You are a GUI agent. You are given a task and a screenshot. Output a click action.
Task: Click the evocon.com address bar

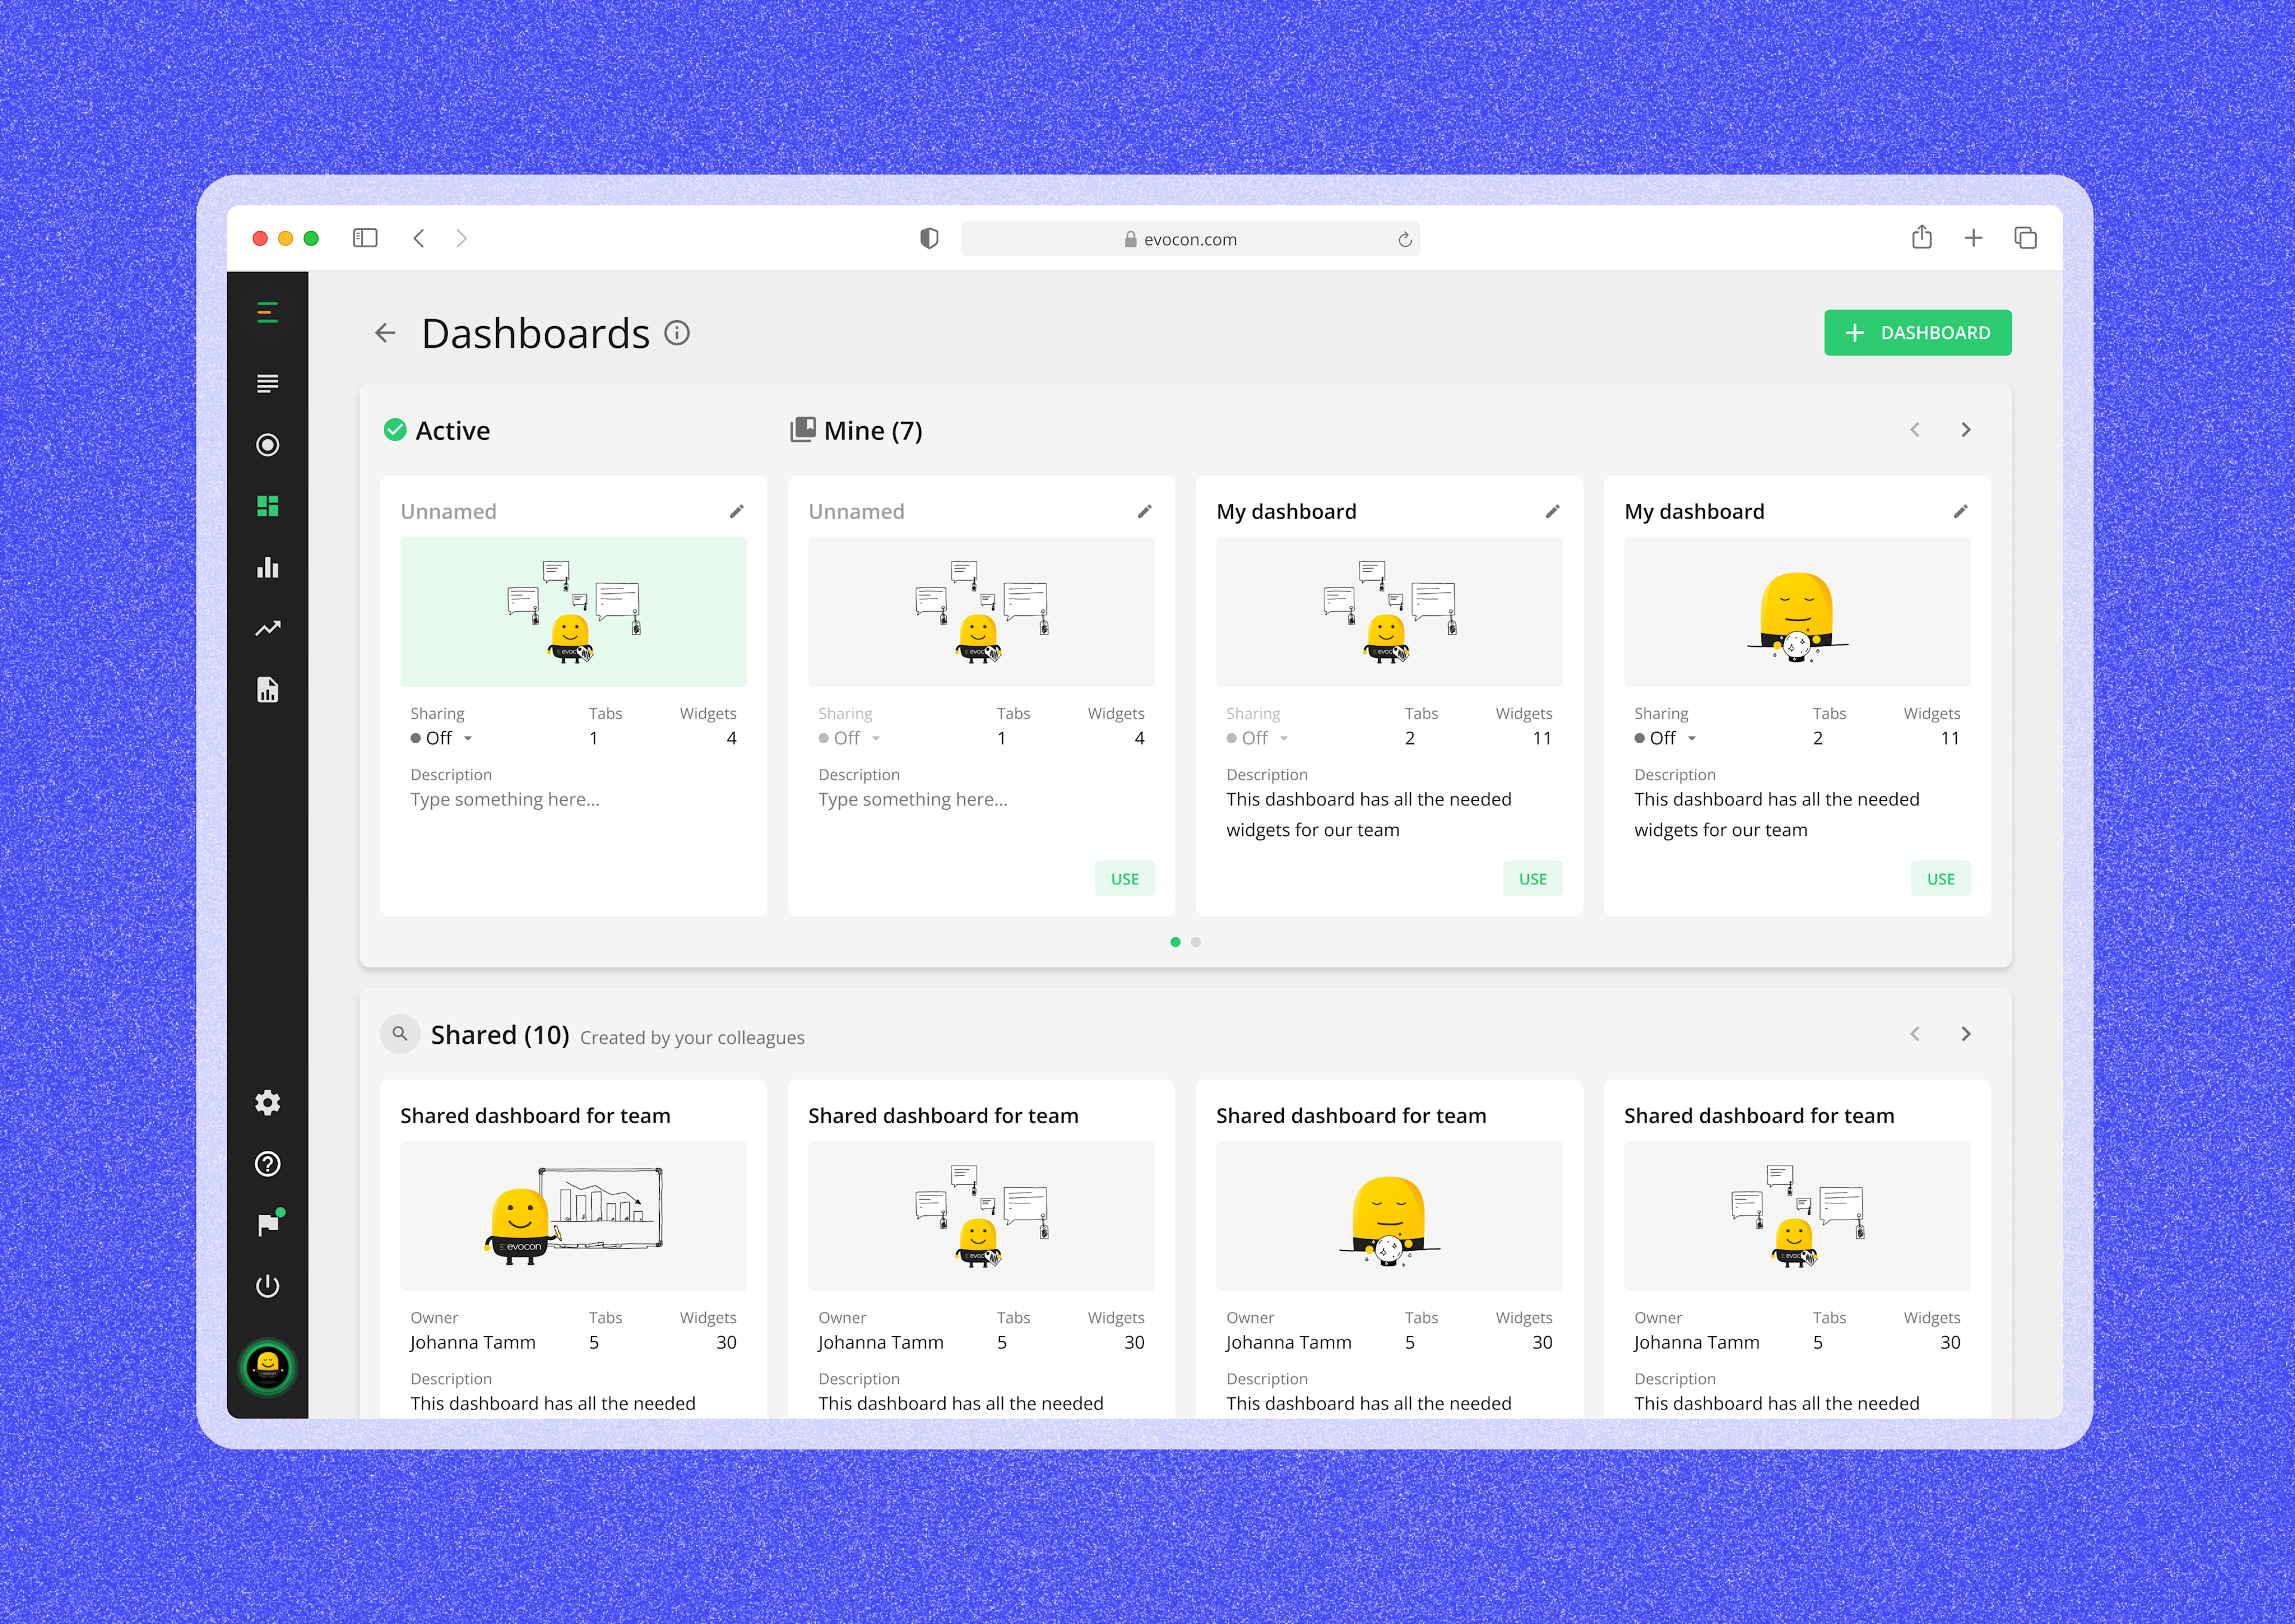1189,239
